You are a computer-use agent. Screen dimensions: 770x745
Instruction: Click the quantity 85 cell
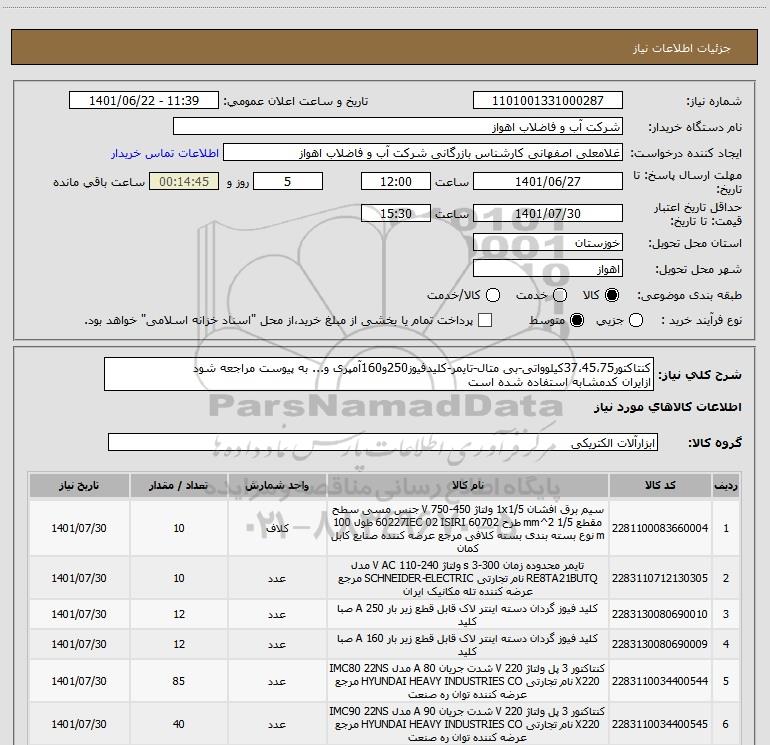coord(179,681)
